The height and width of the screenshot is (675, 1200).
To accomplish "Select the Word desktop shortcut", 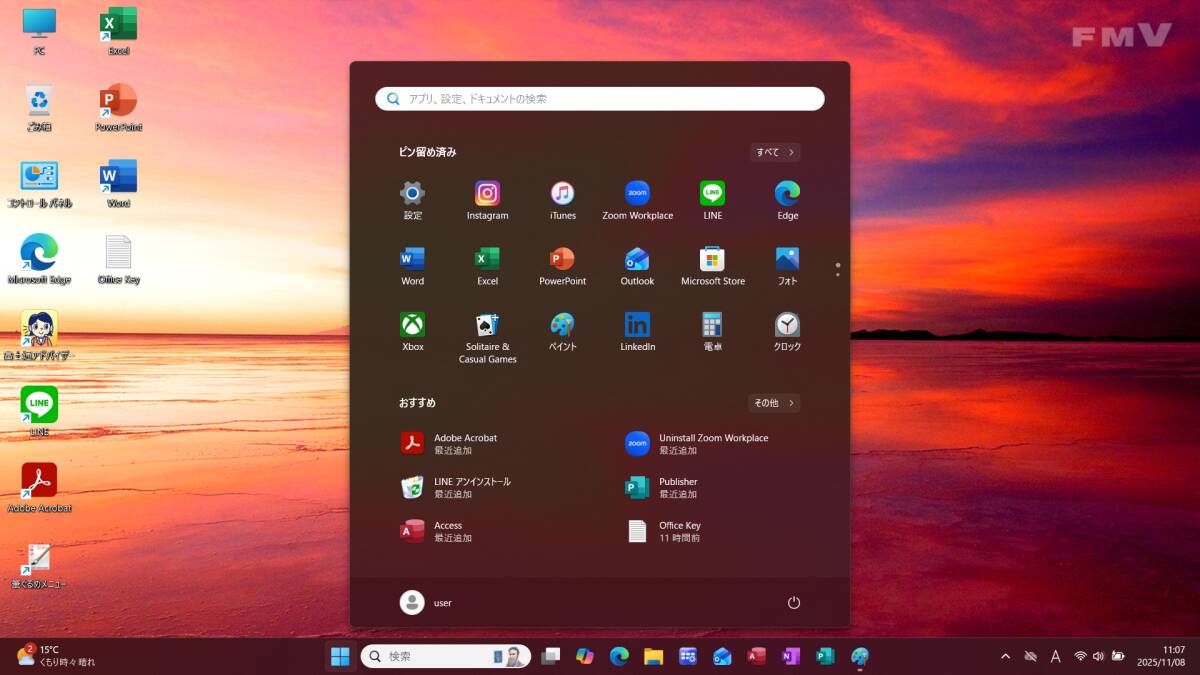I will [118, 183].
